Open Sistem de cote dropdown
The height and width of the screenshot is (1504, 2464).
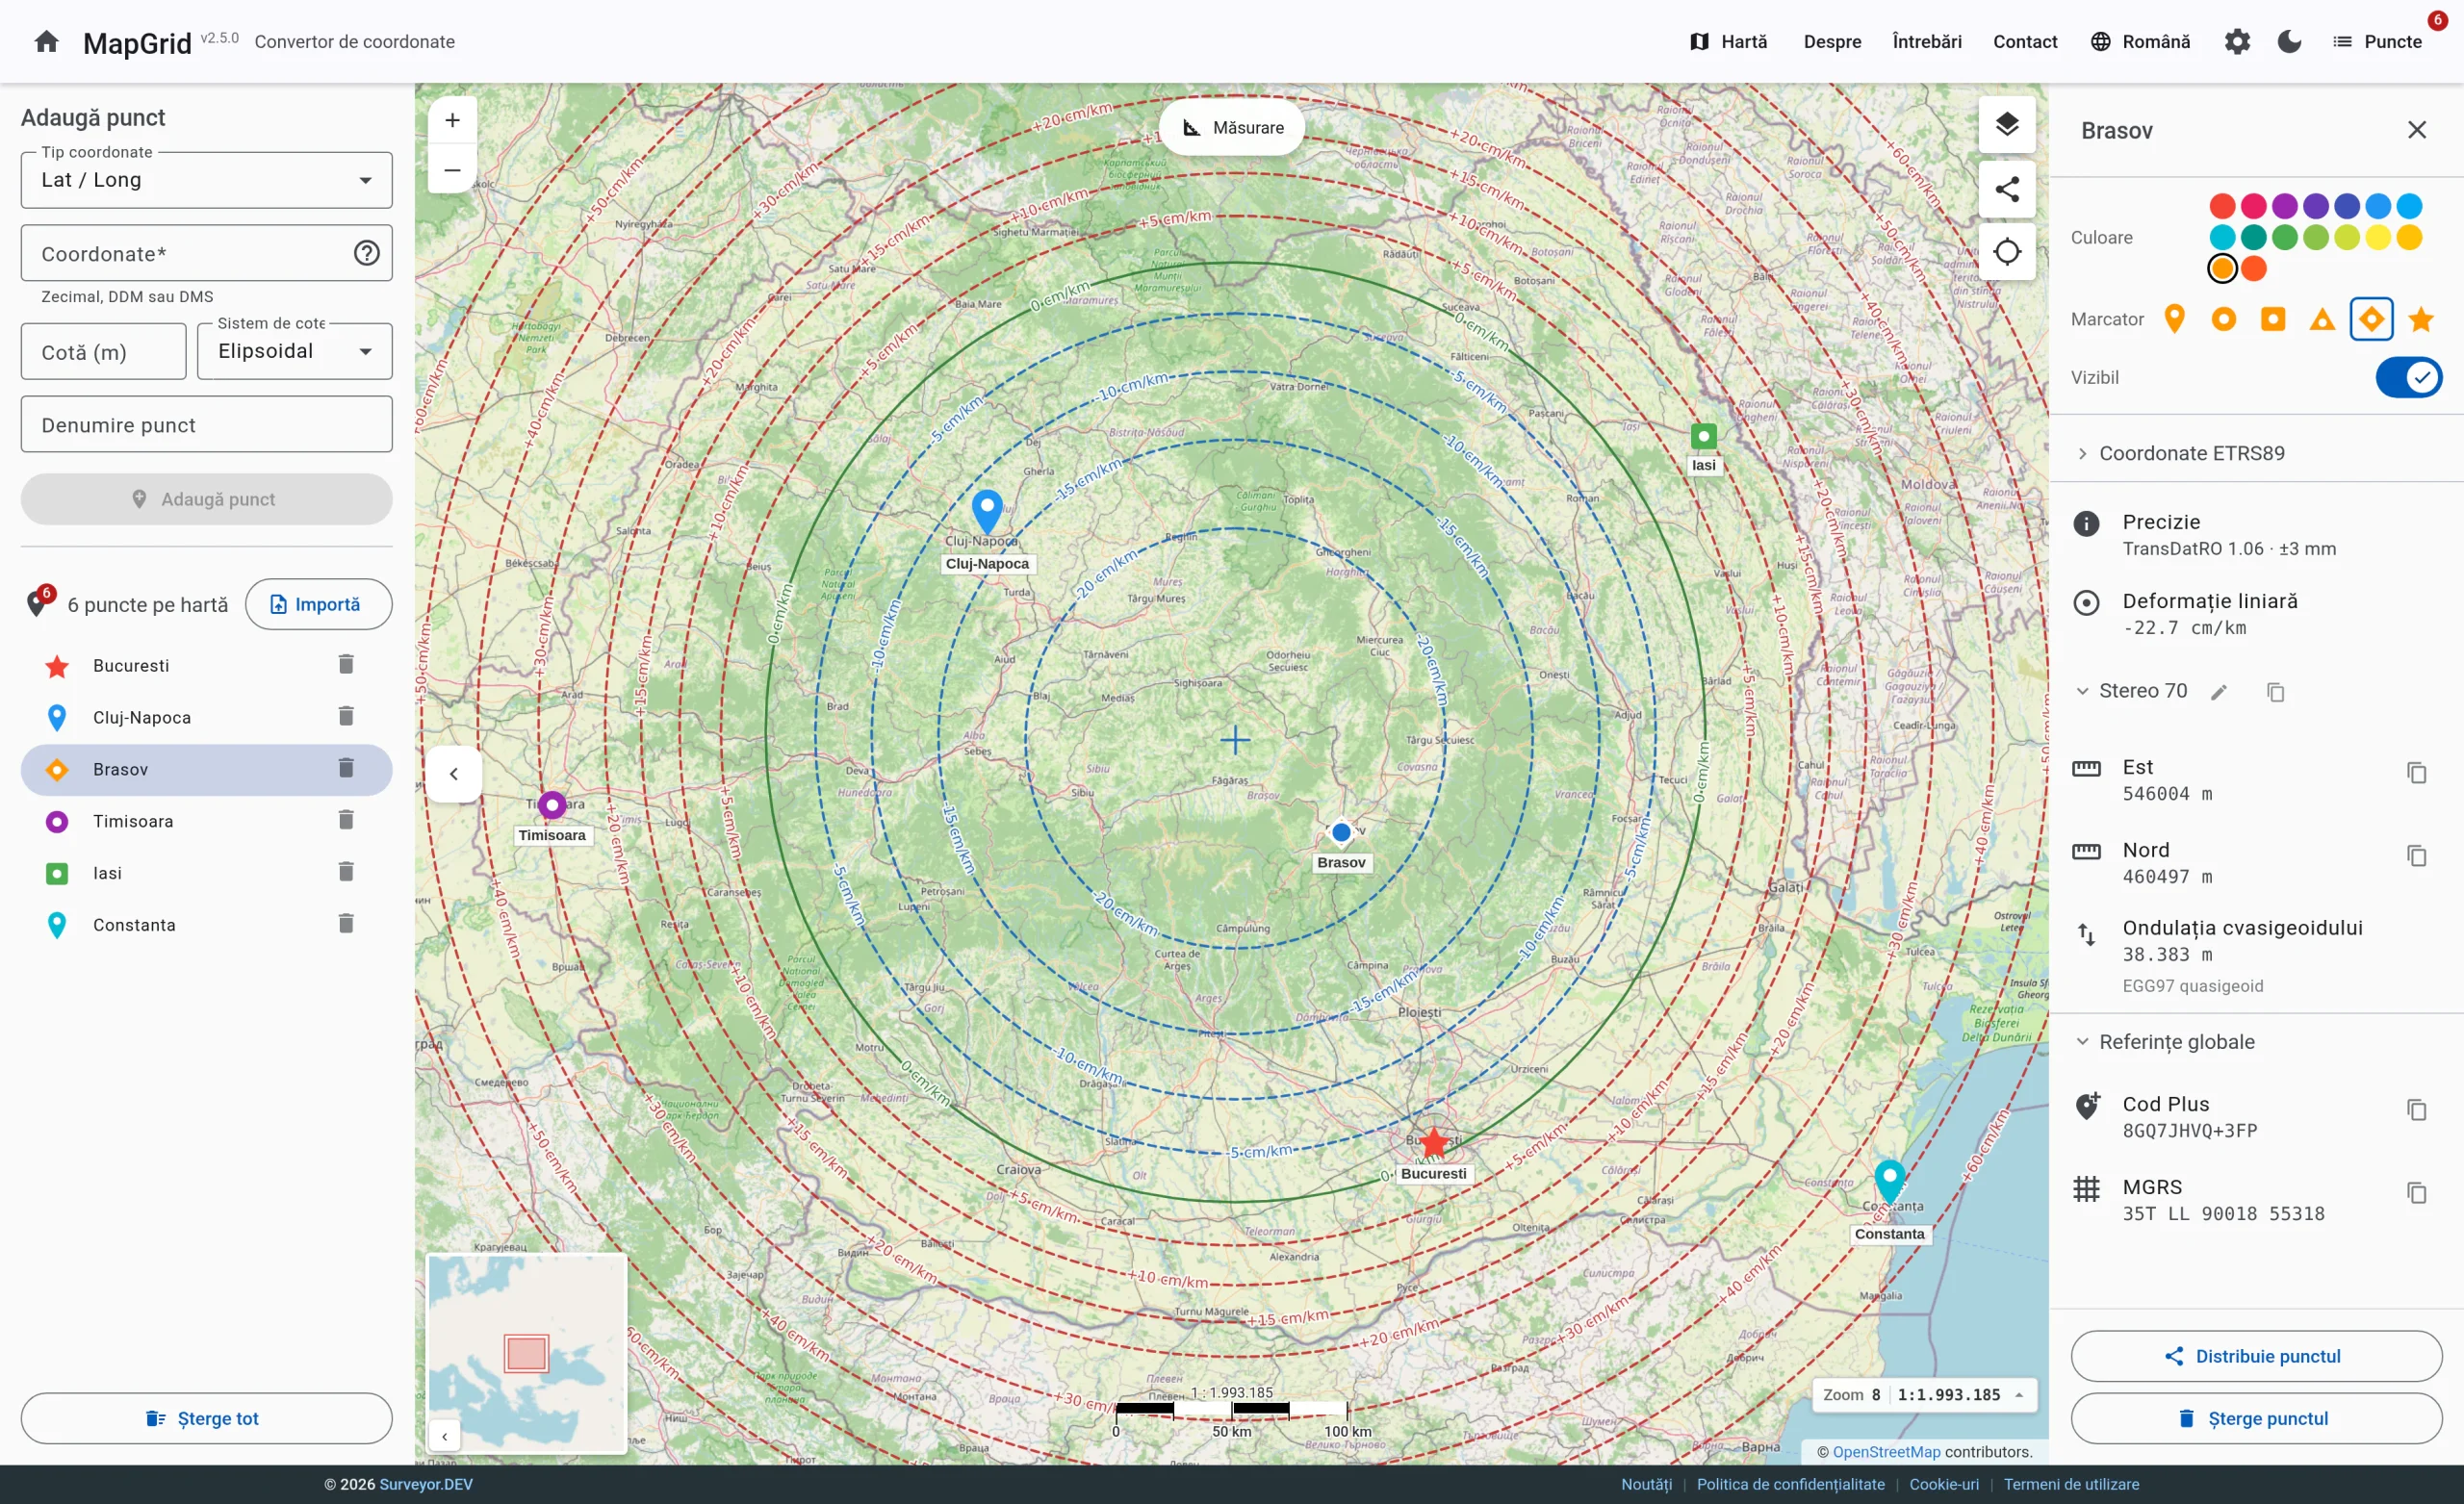click(x=294, y=351)
